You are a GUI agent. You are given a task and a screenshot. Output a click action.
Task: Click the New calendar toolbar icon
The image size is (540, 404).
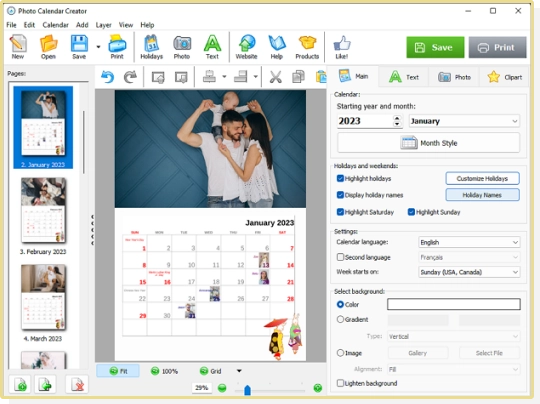(x=18, y=47)
